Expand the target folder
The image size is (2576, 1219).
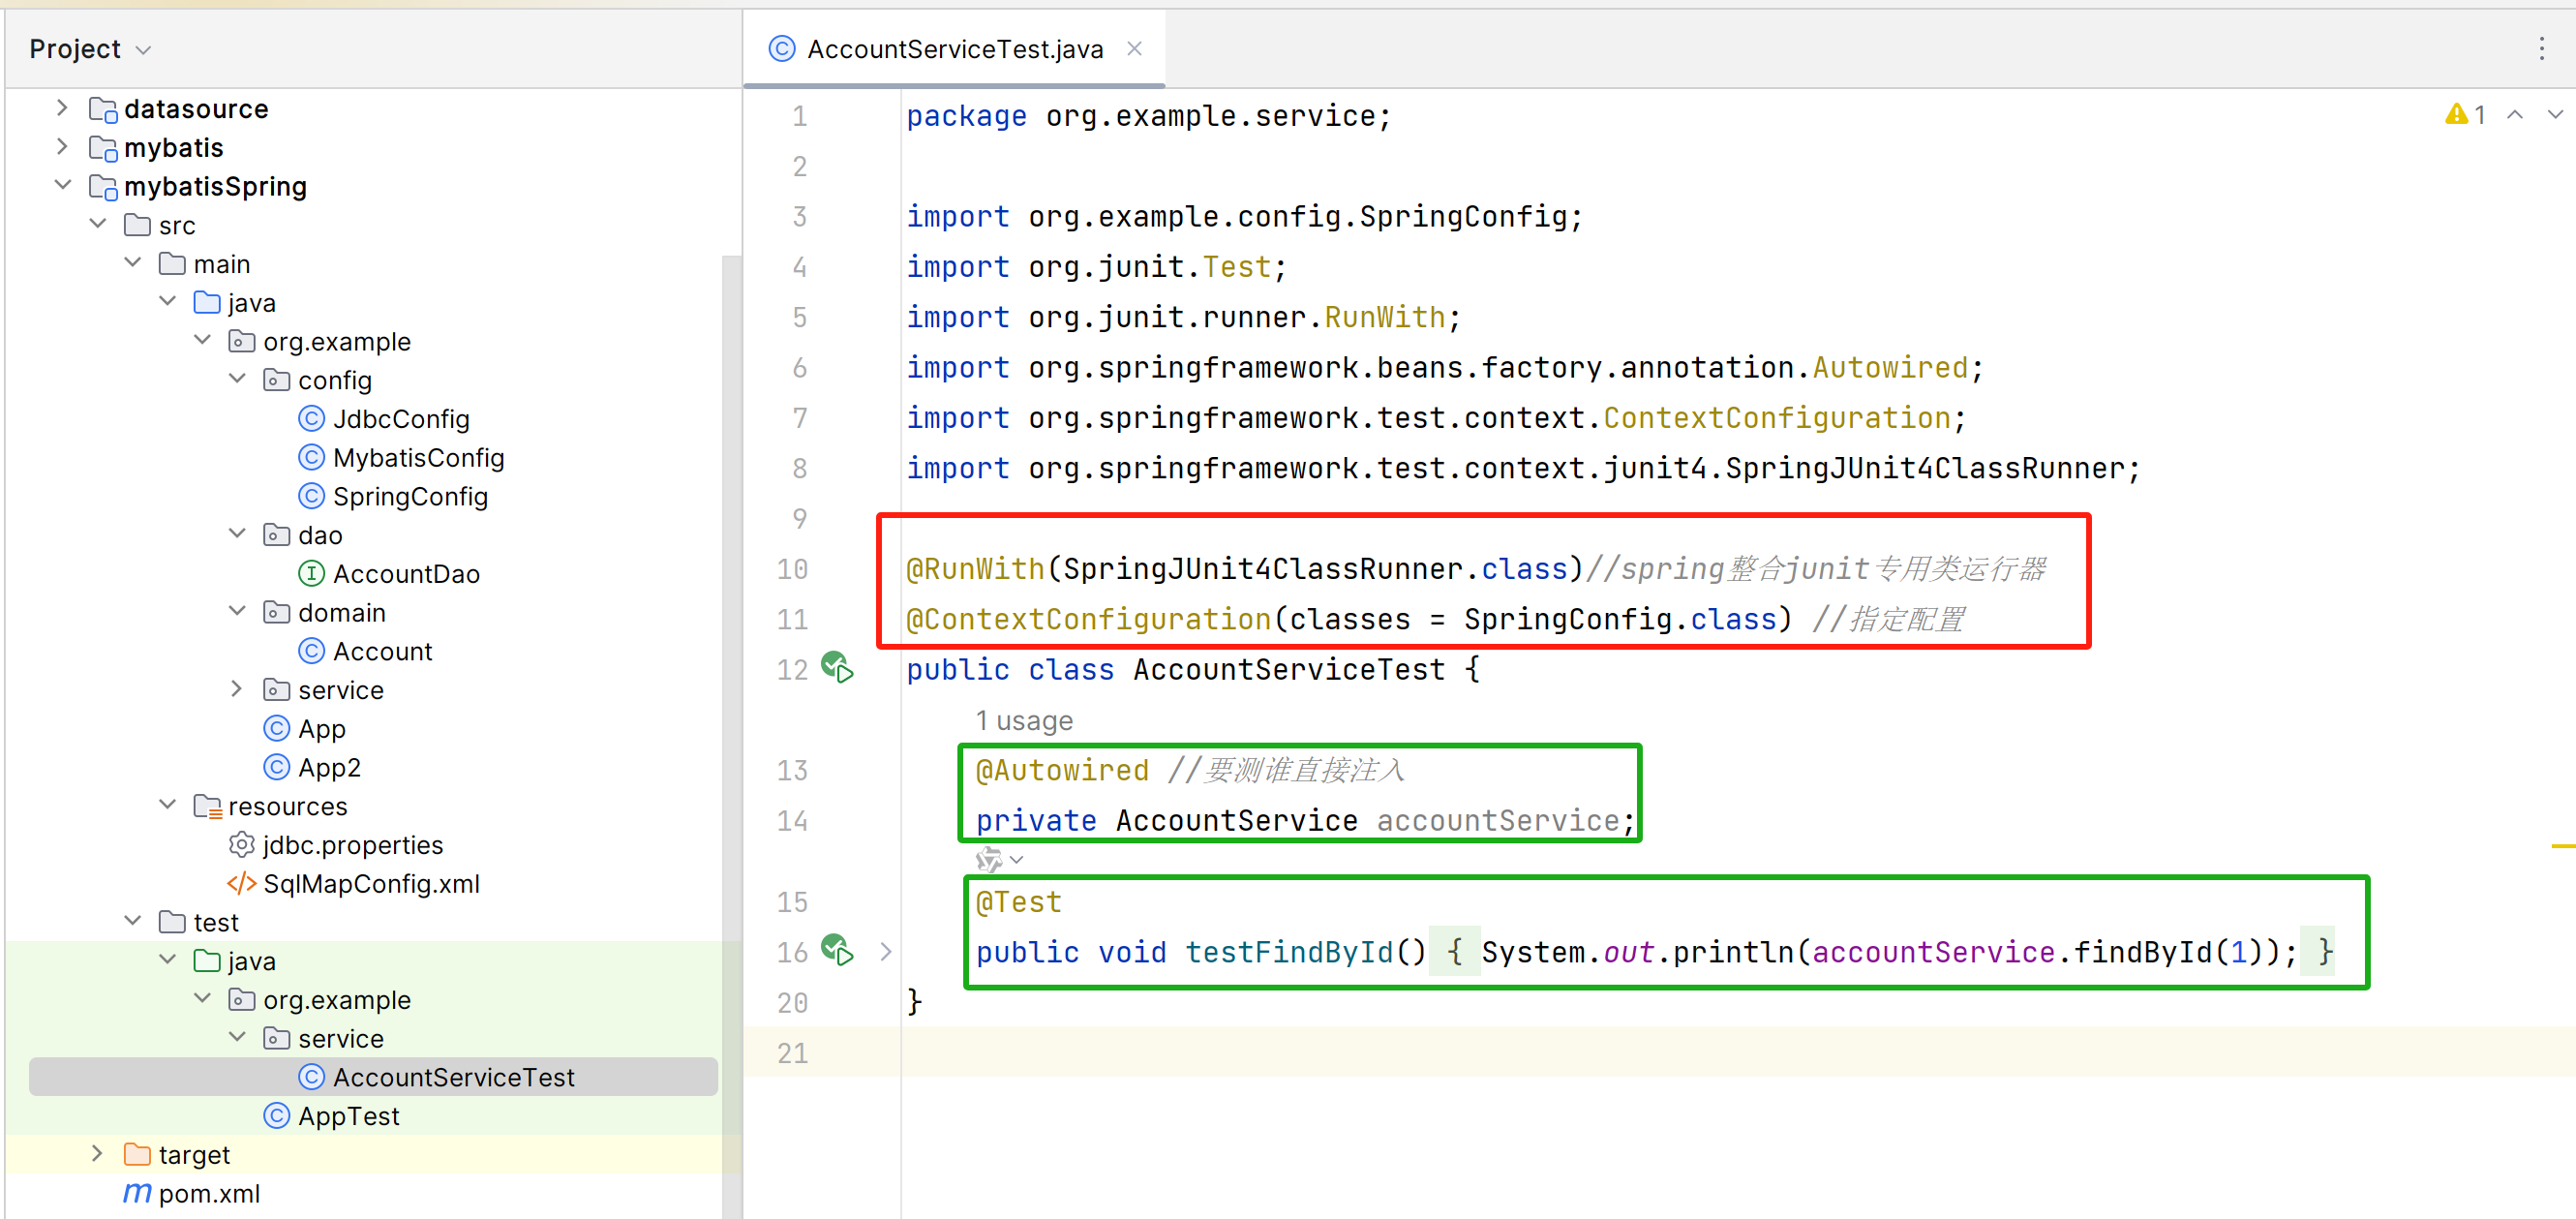[97, 1154]
